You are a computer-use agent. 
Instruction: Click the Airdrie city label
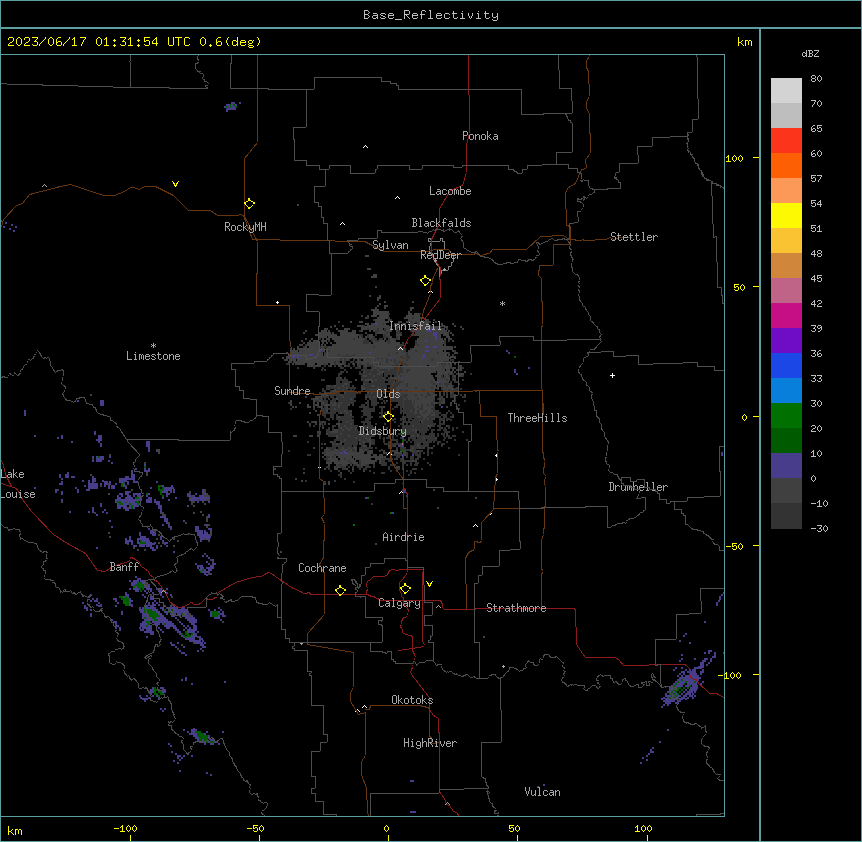(404, 537)
